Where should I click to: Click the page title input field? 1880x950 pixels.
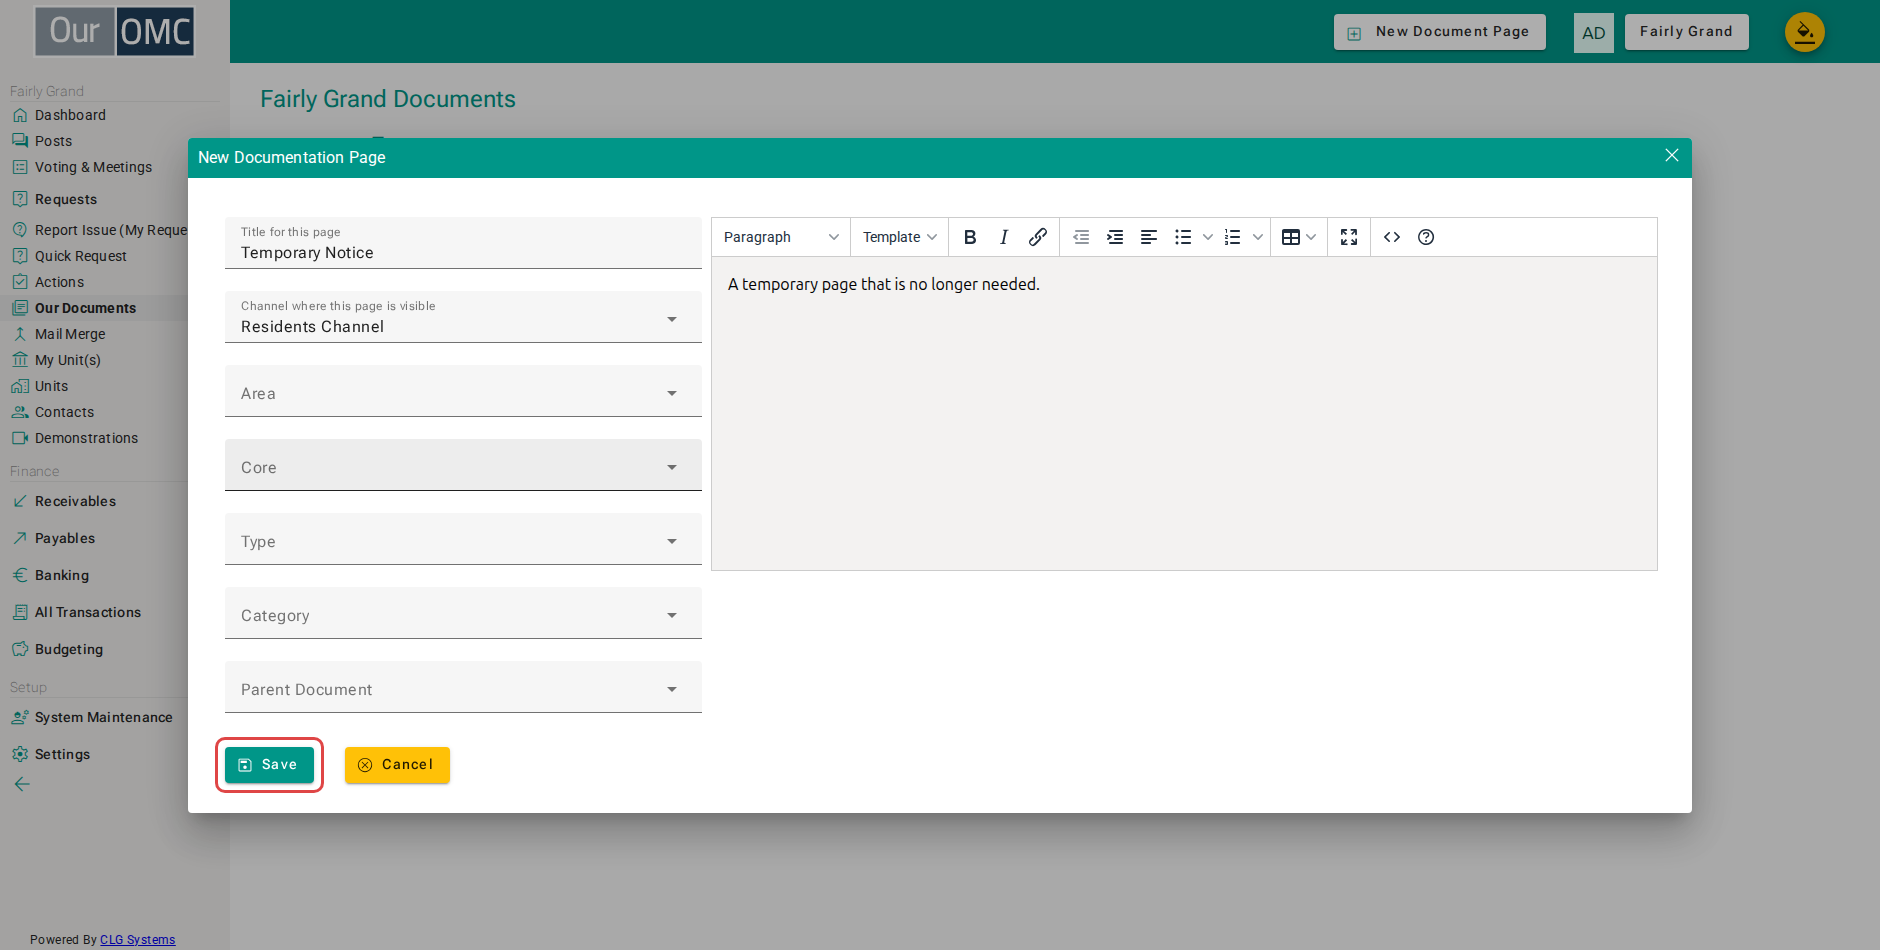(463, 243)
